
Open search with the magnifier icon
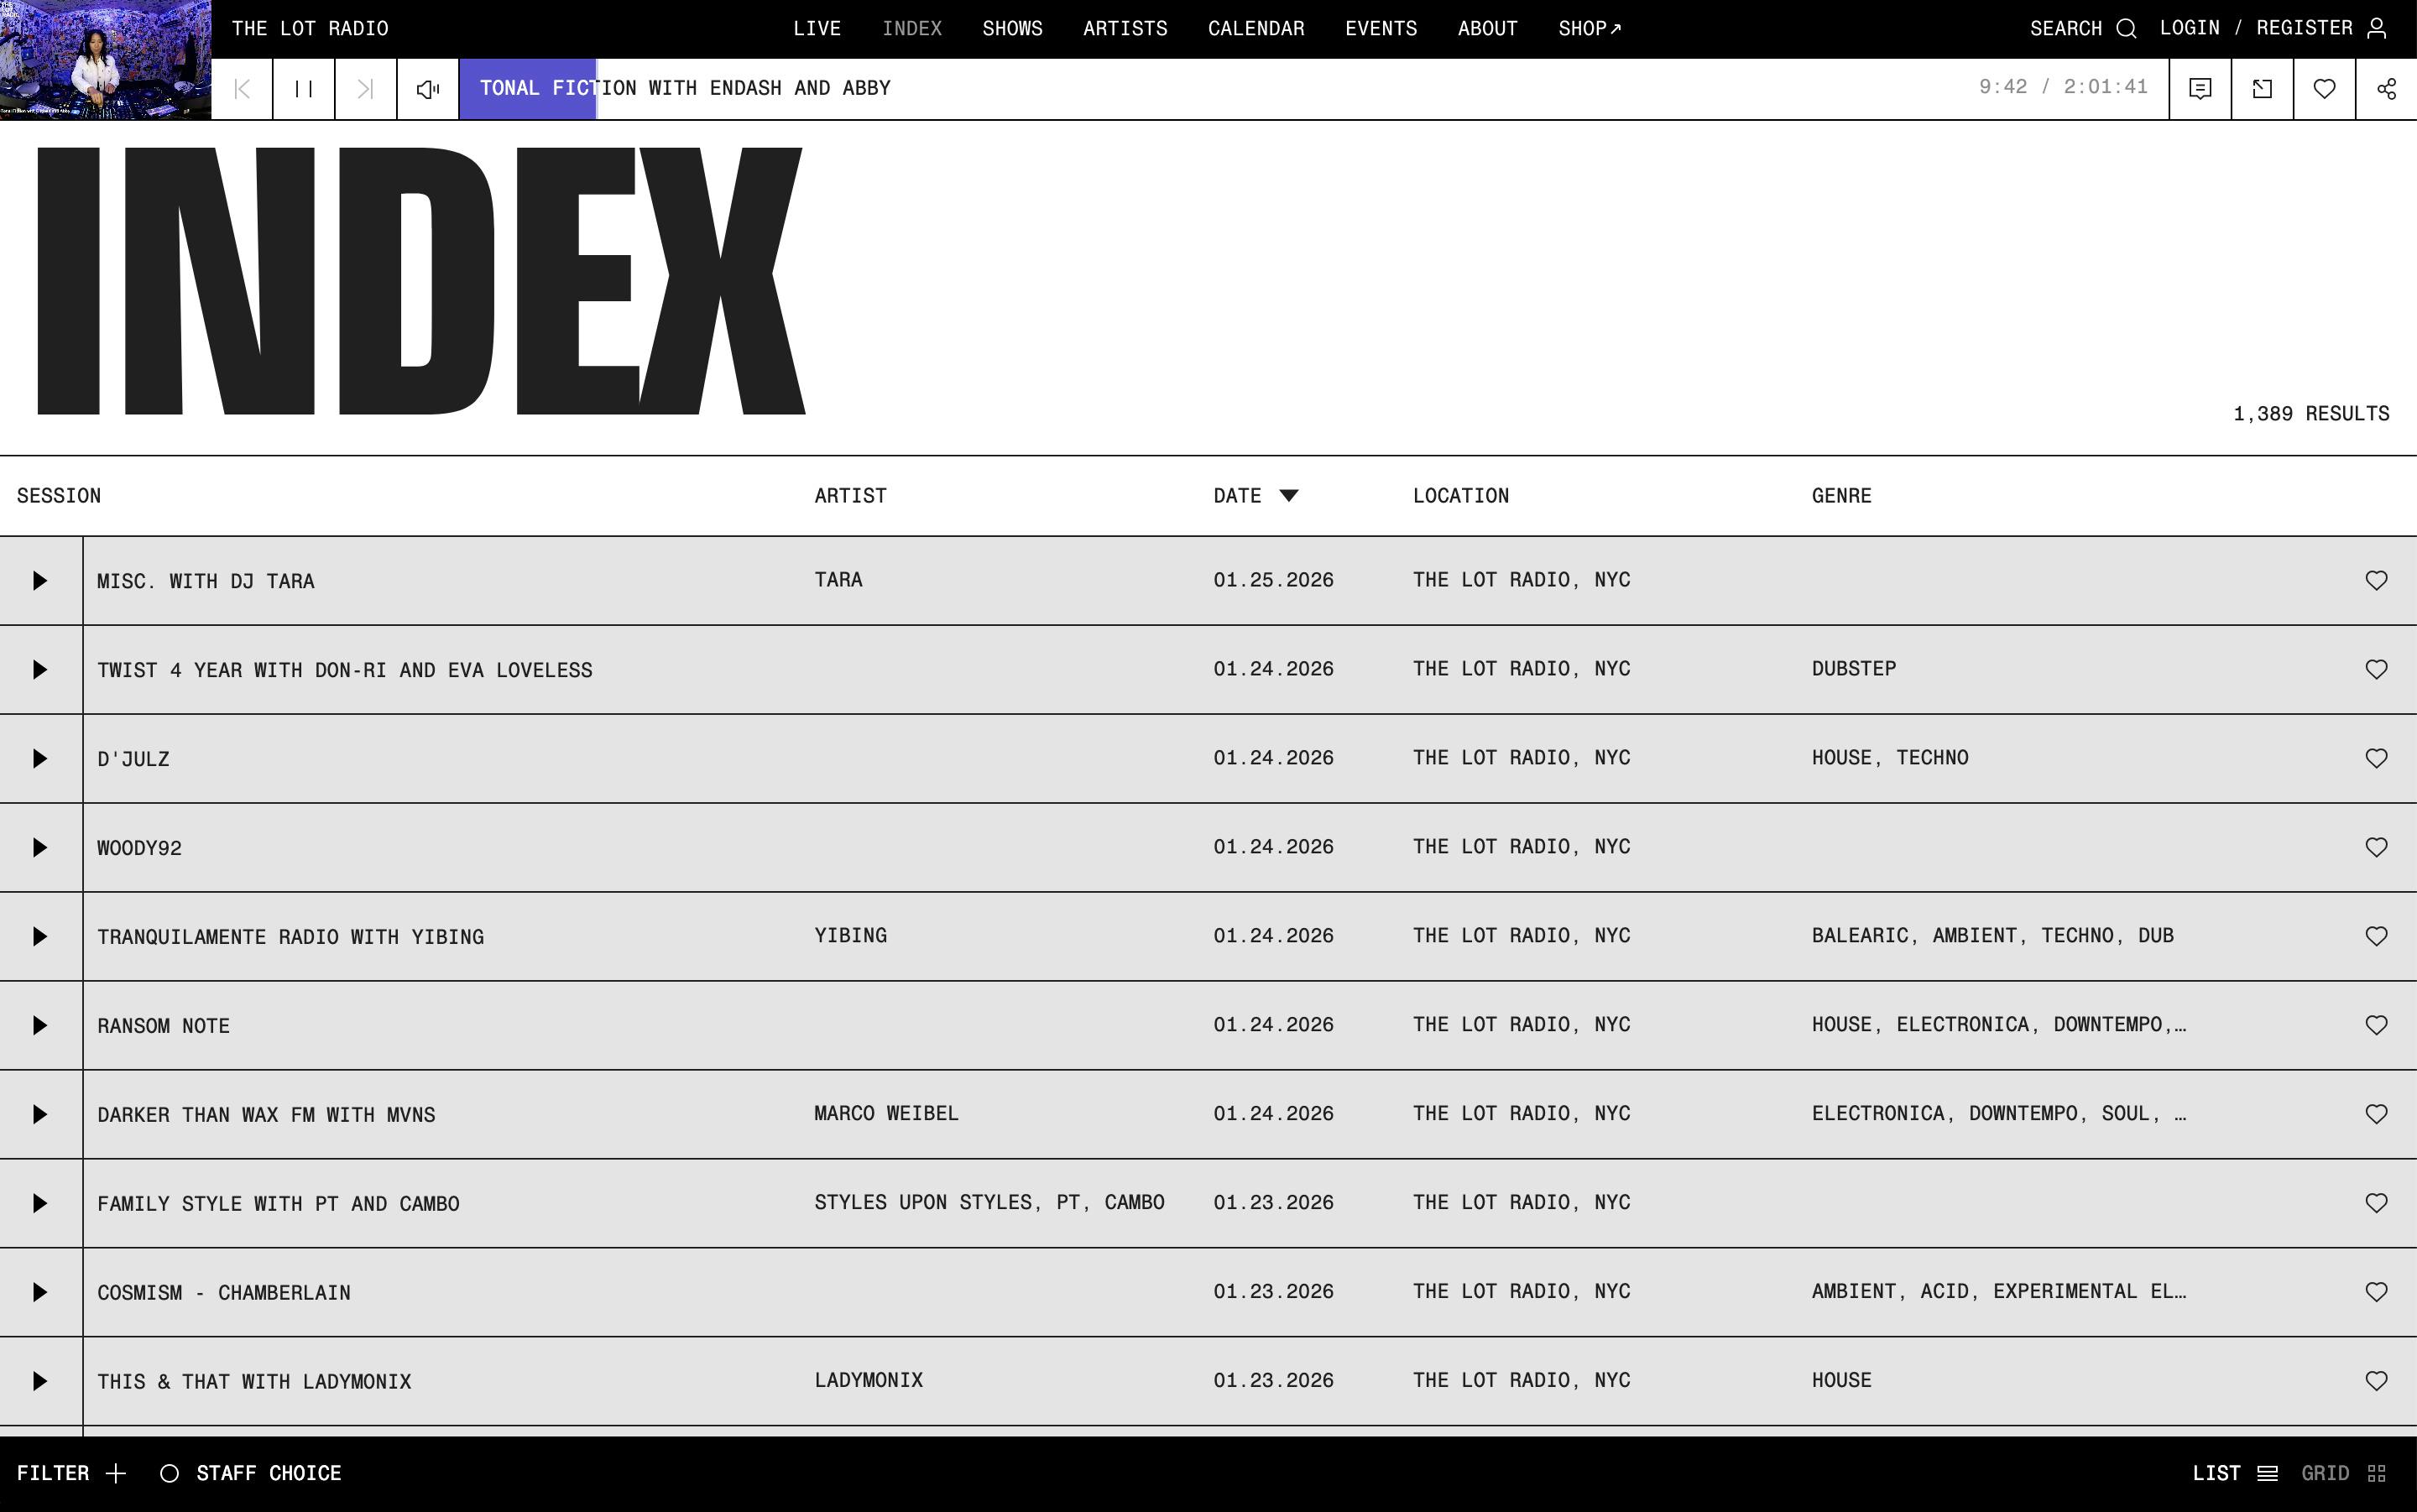[2126, 29]
